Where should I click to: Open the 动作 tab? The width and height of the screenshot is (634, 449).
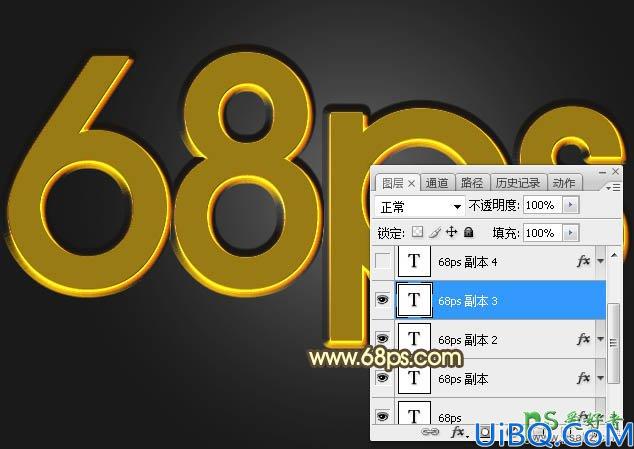point(564,183)
